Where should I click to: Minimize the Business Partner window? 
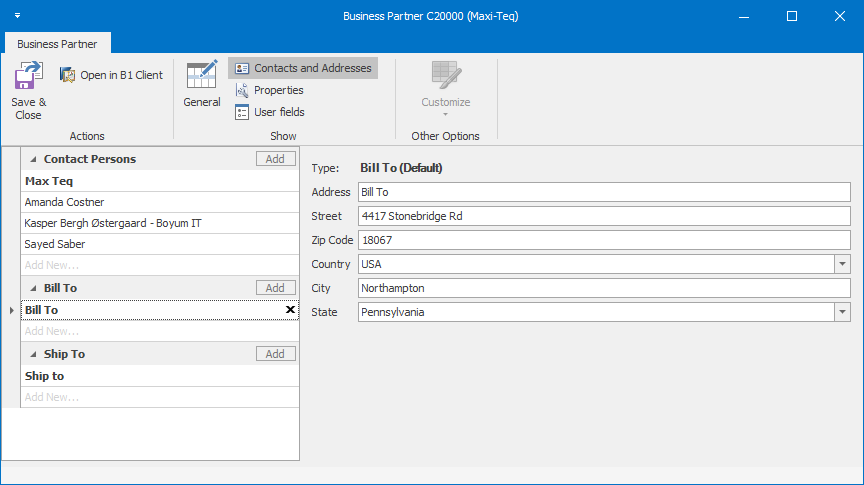coord(744,16)
